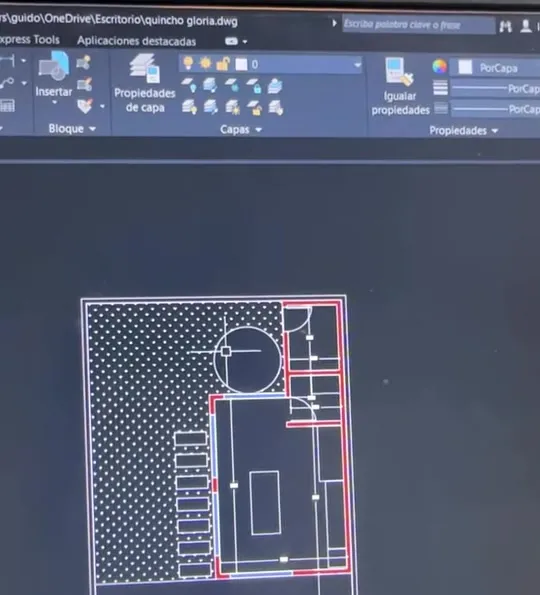The height and width of the screenshot is (595, 540).
Task: Click the Unlock Layer icon
Action: pos(254,108)
